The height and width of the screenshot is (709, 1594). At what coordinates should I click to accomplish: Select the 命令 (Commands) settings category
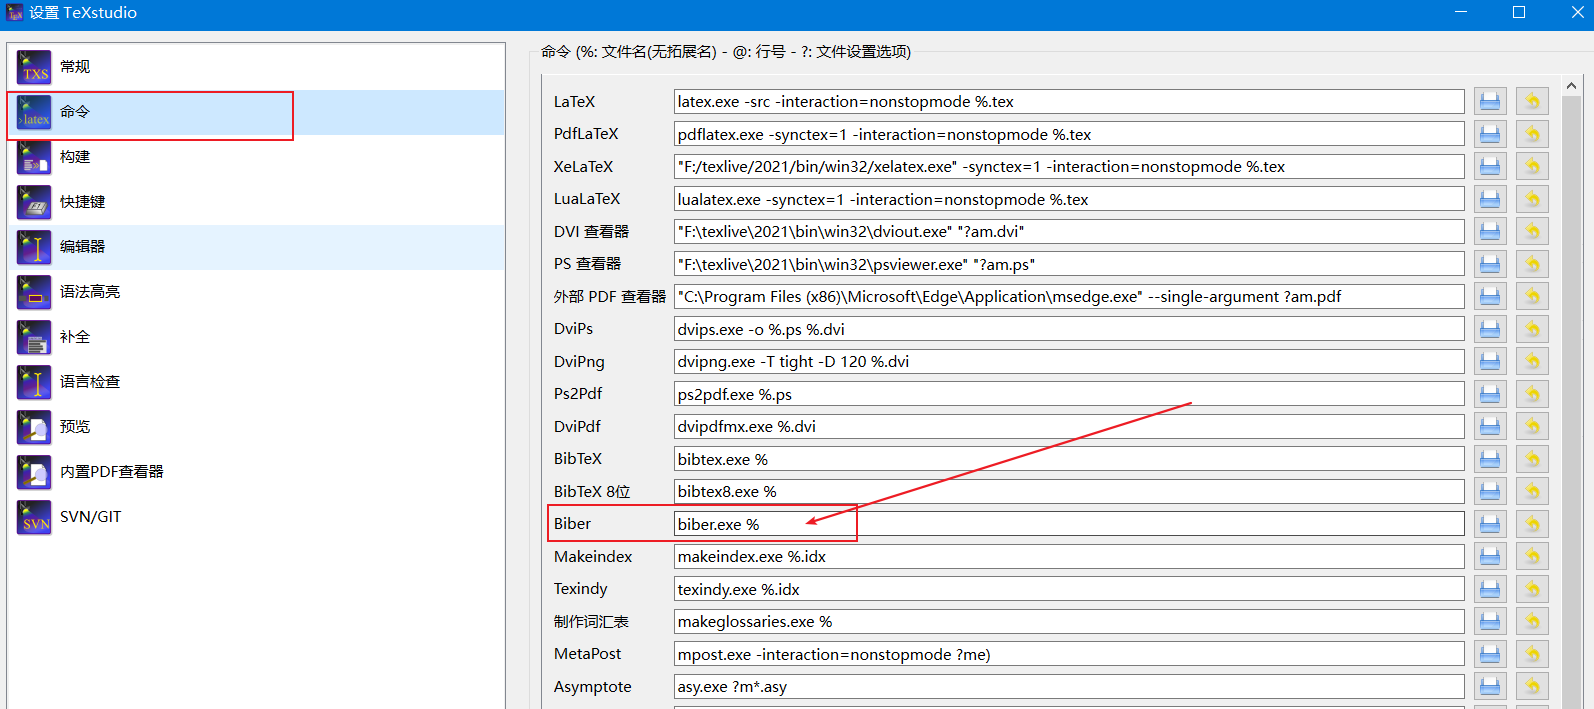pos(256,112)
